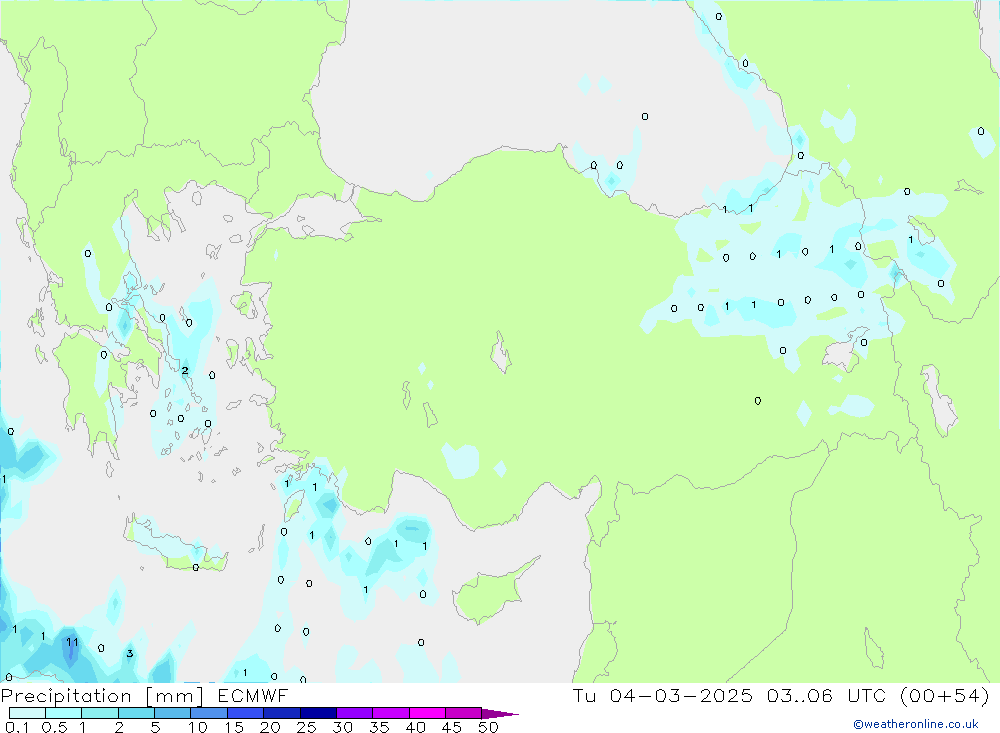This screenshot has height=733, width=1000.
Task: Click the 0.5 mm legend color swatch
Action: tap(64, 713)
